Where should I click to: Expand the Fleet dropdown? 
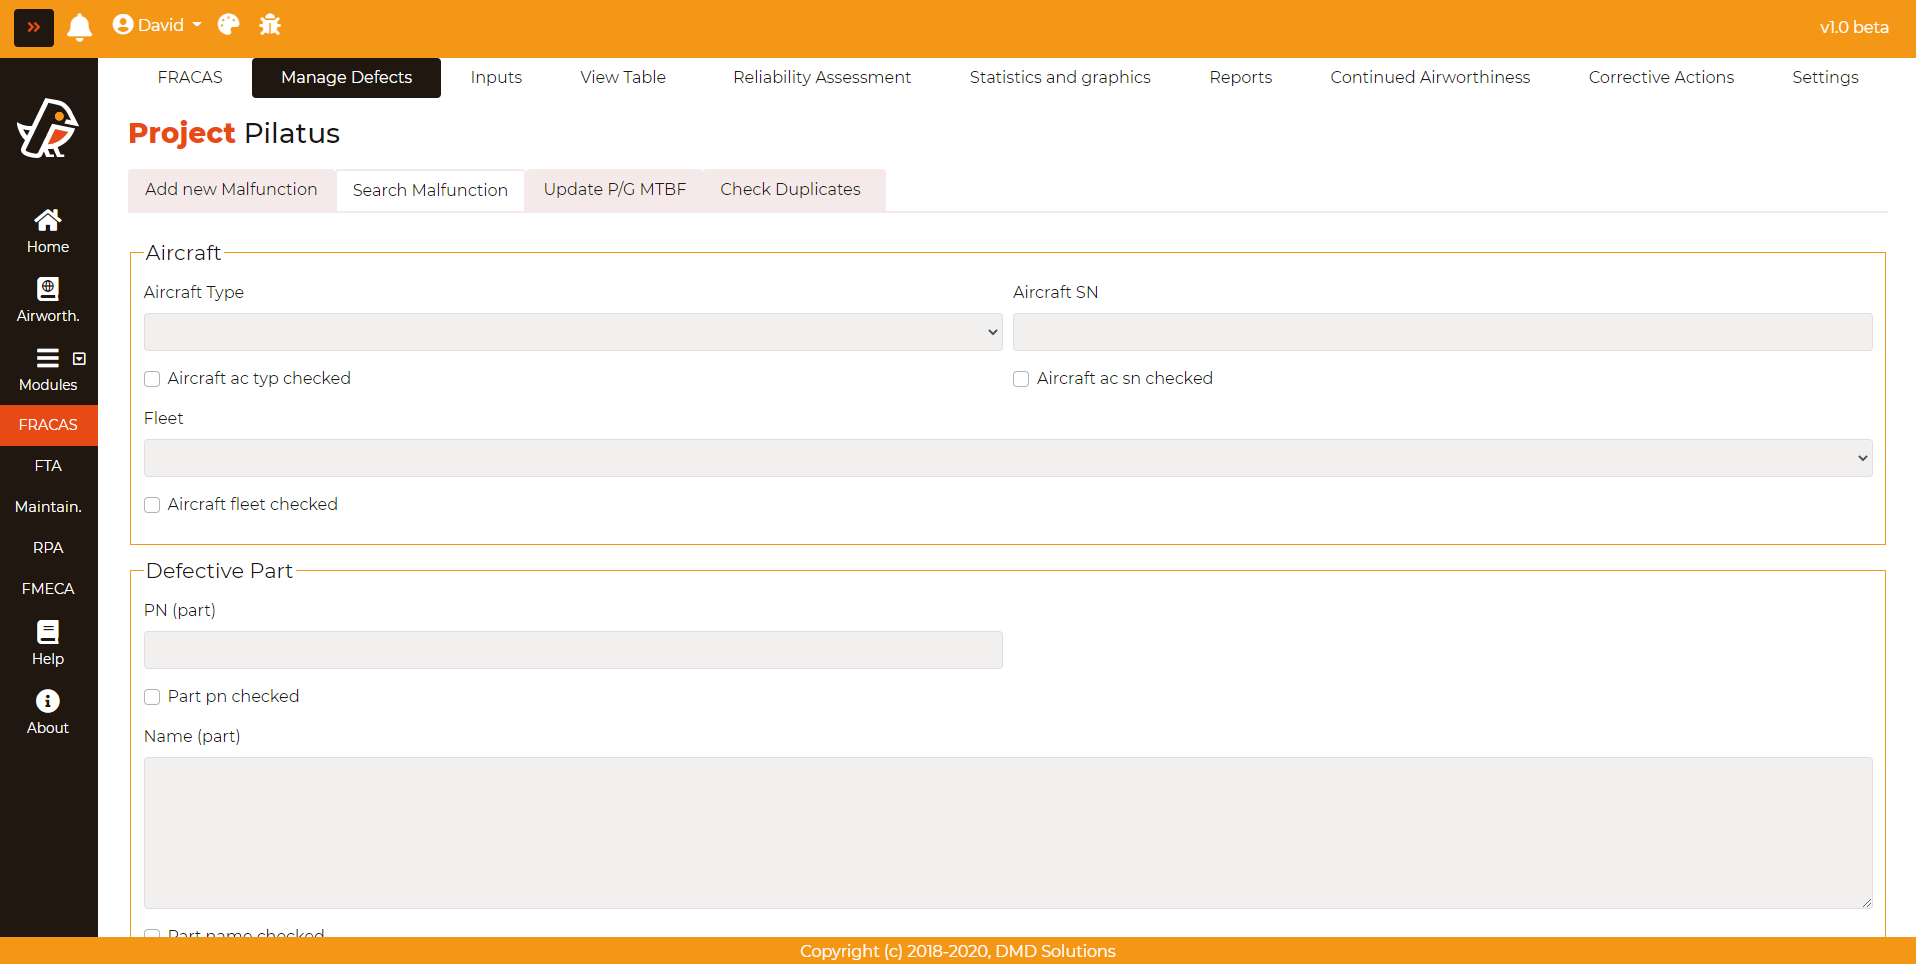1008,458
